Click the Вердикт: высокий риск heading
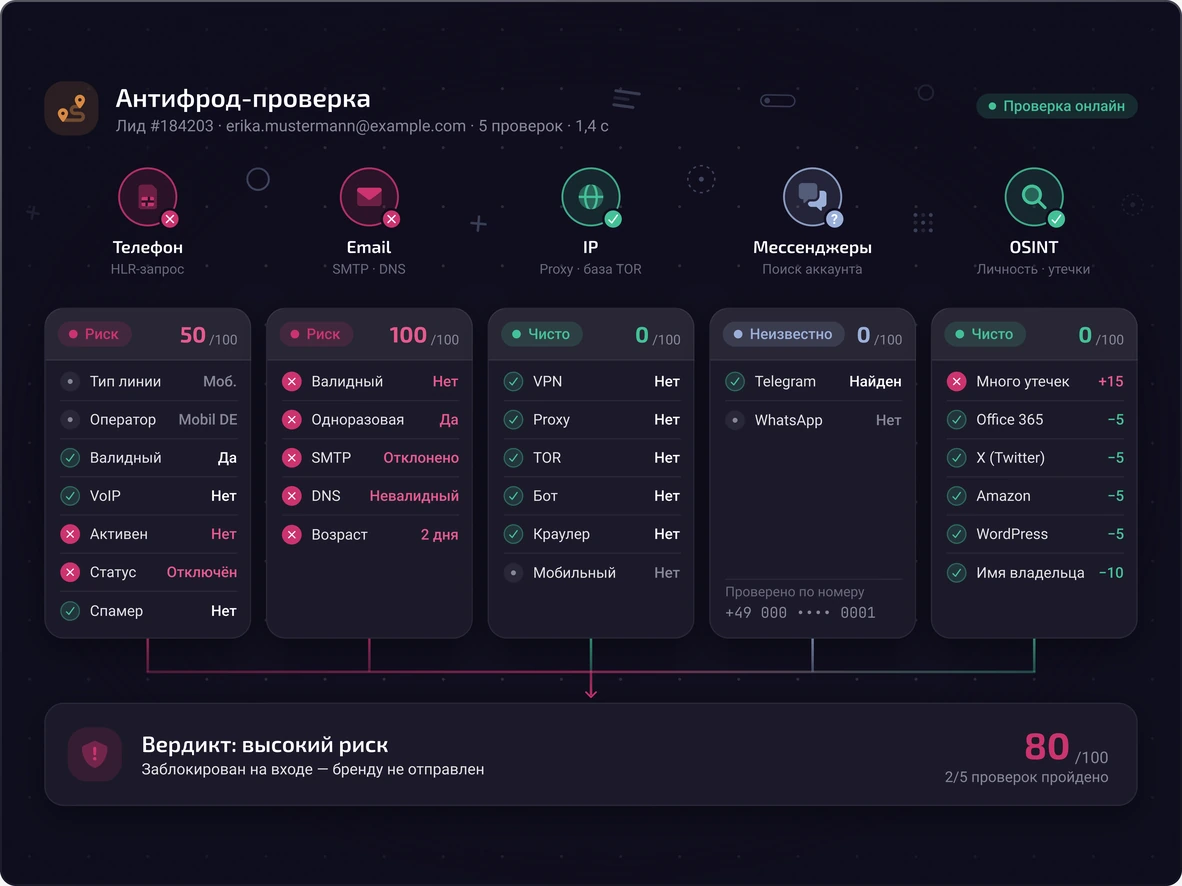The image size is (1182, 886). pos(265,745)
